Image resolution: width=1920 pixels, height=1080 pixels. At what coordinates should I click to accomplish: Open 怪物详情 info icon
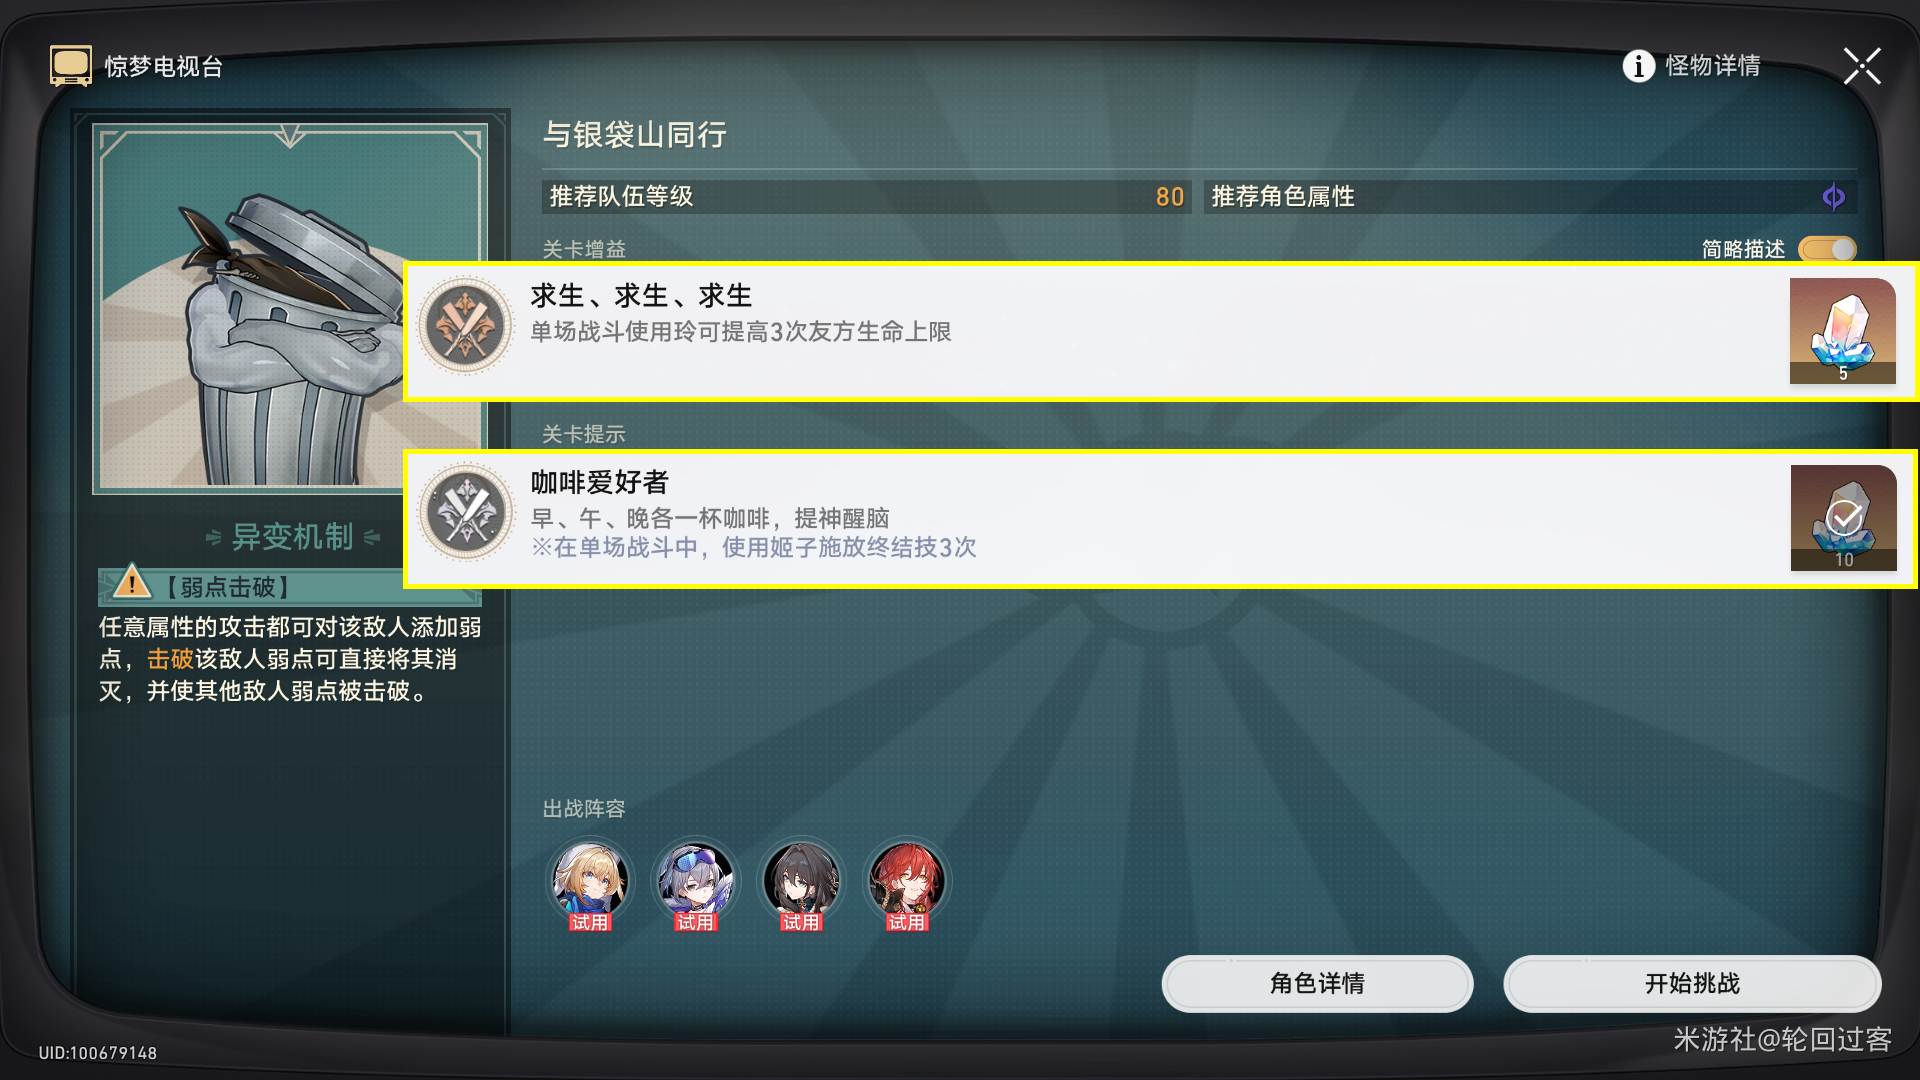(x=1638, y=66)
